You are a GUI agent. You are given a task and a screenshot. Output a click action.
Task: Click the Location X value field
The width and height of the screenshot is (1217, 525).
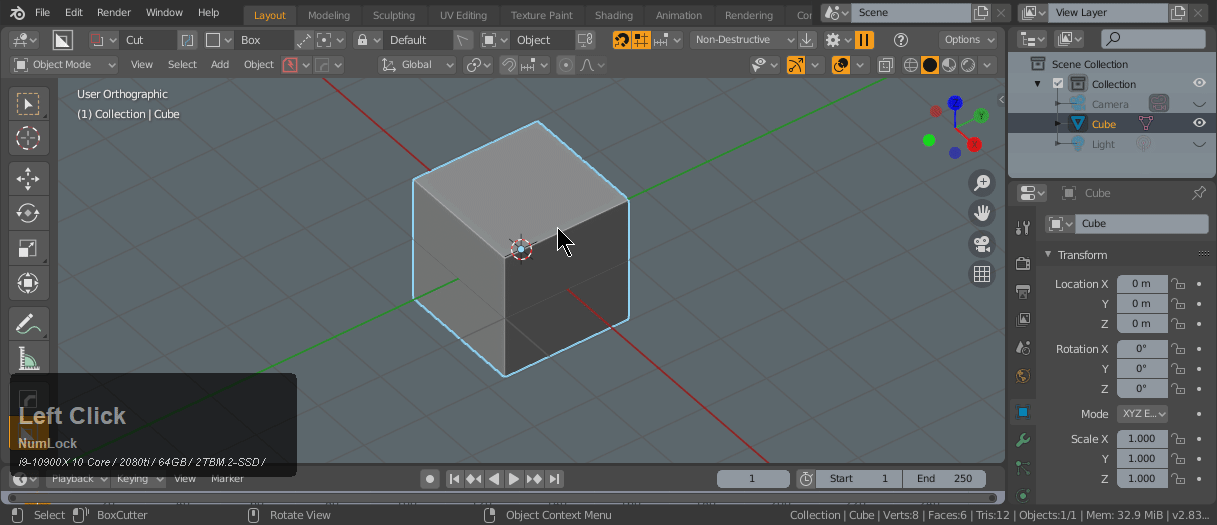click(1141, 284)
